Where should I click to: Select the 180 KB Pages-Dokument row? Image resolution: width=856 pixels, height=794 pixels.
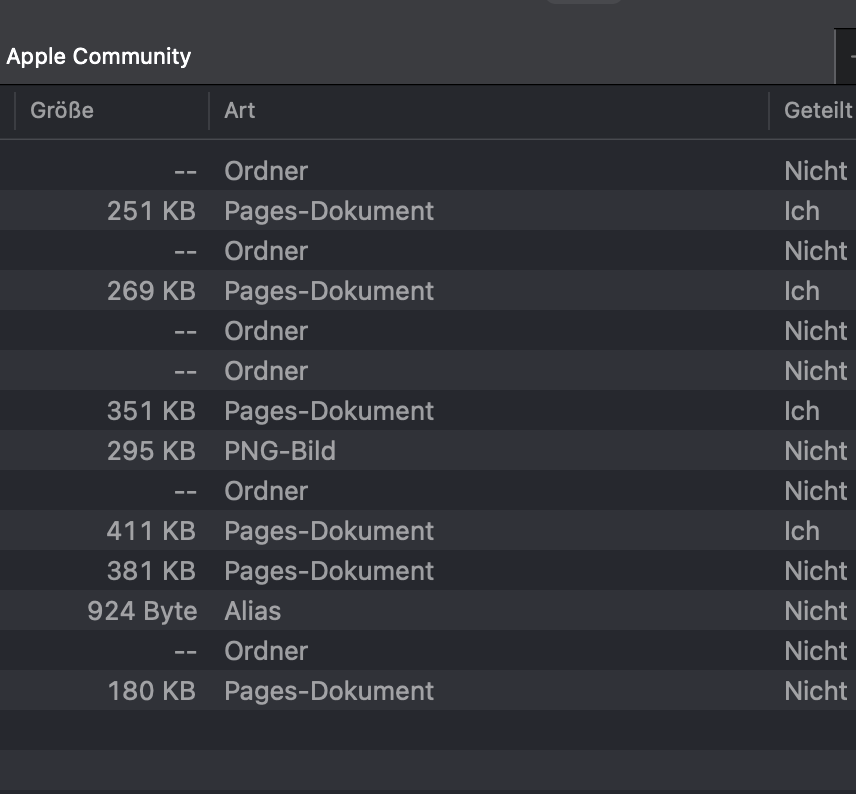pos(329,691)
